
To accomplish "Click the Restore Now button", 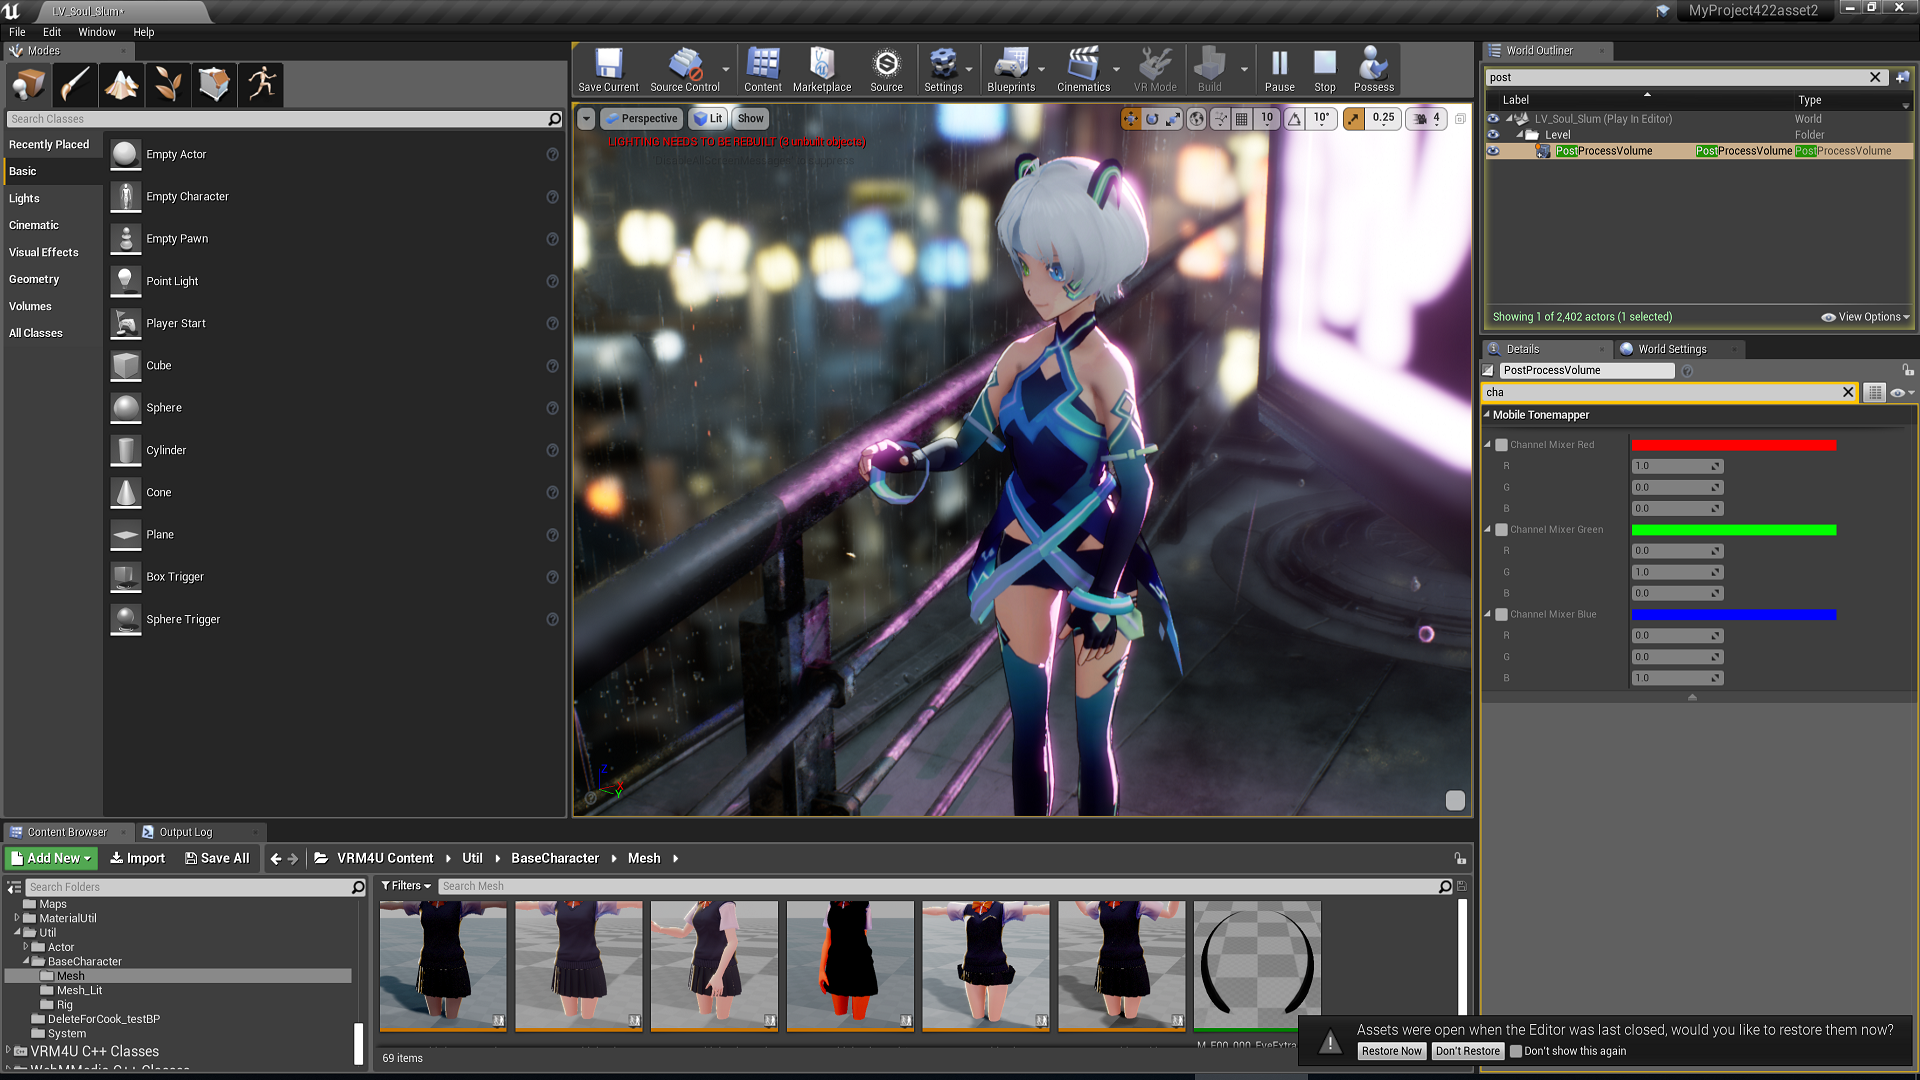I will coord(1391,1051).
